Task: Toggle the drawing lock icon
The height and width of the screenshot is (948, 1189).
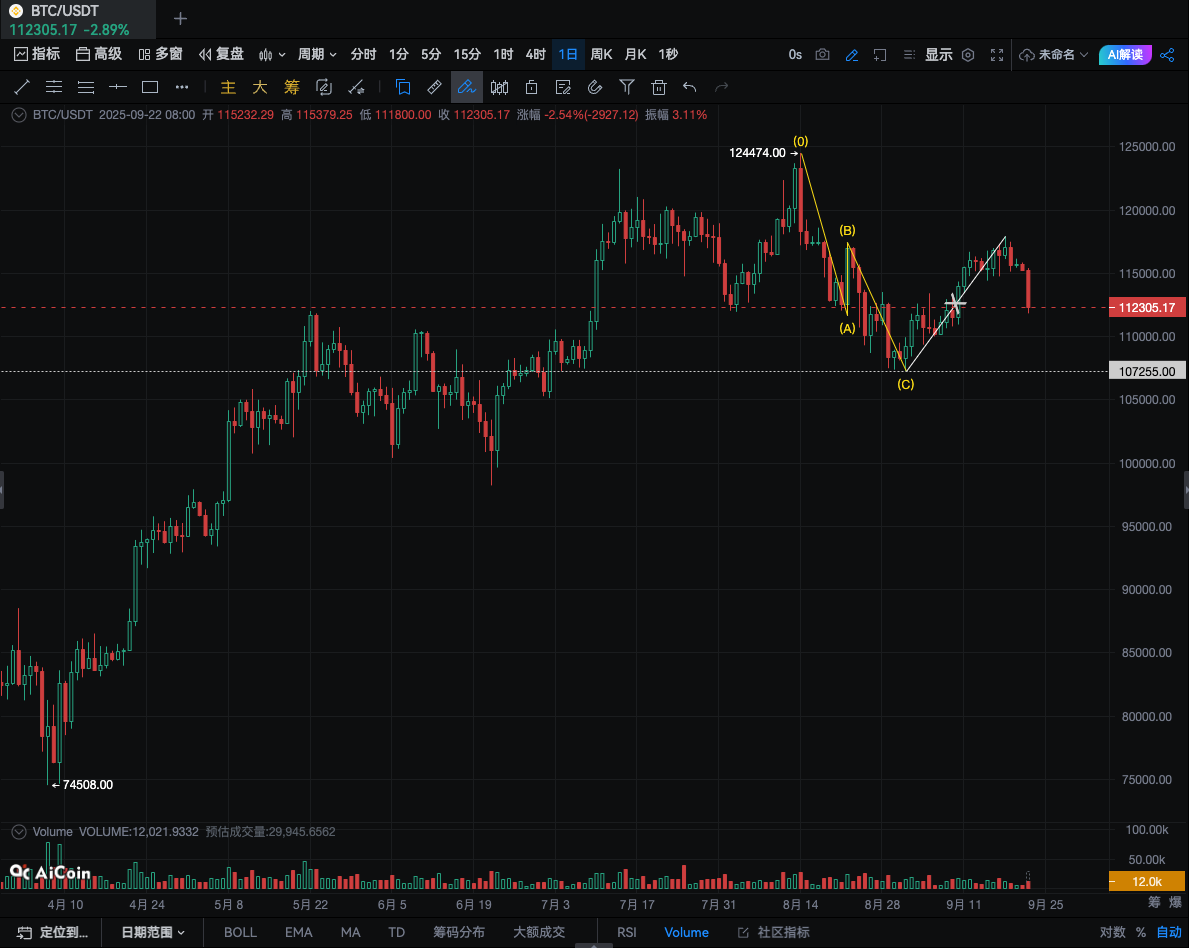Action: [532, 87]
